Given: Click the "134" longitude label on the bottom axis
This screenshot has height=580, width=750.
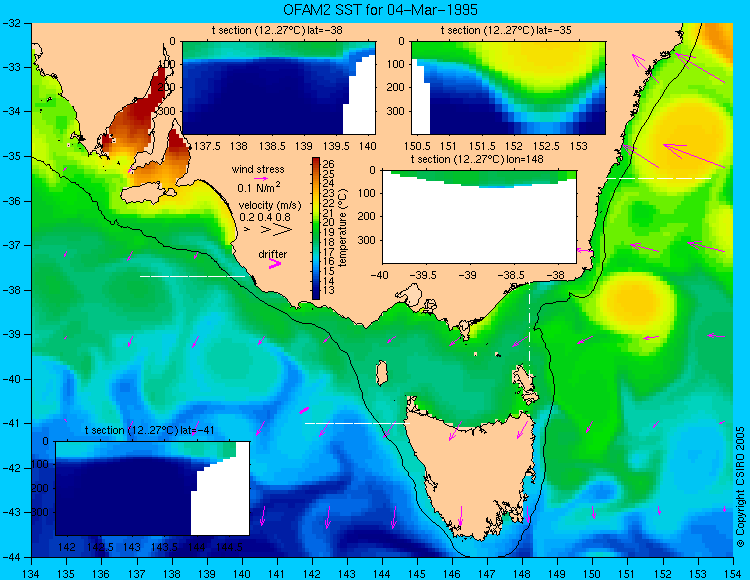Looking at the screenshot, I should coord(32,573).
